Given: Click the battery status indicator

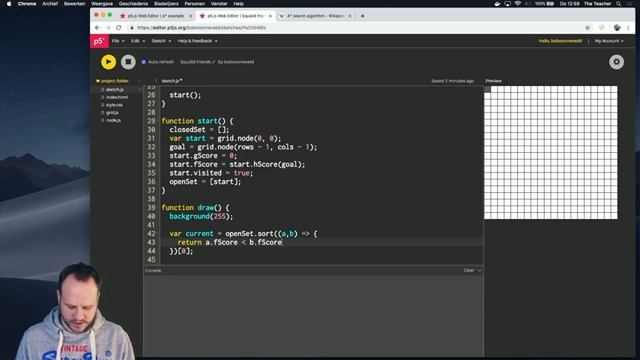Looking at the screenshot, I should click(545, 4).
